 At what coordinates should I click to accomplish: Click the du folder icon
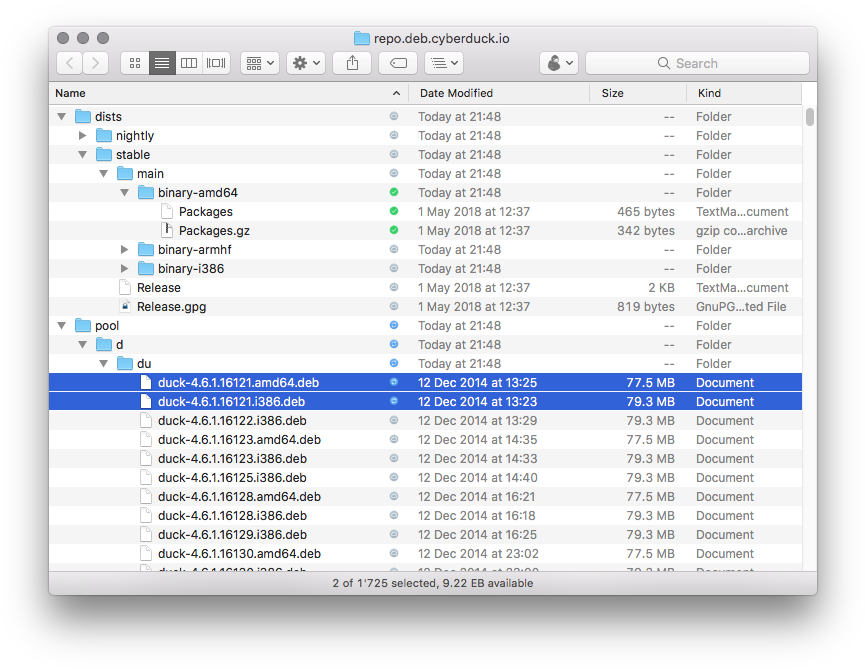(x=125, y=363)
